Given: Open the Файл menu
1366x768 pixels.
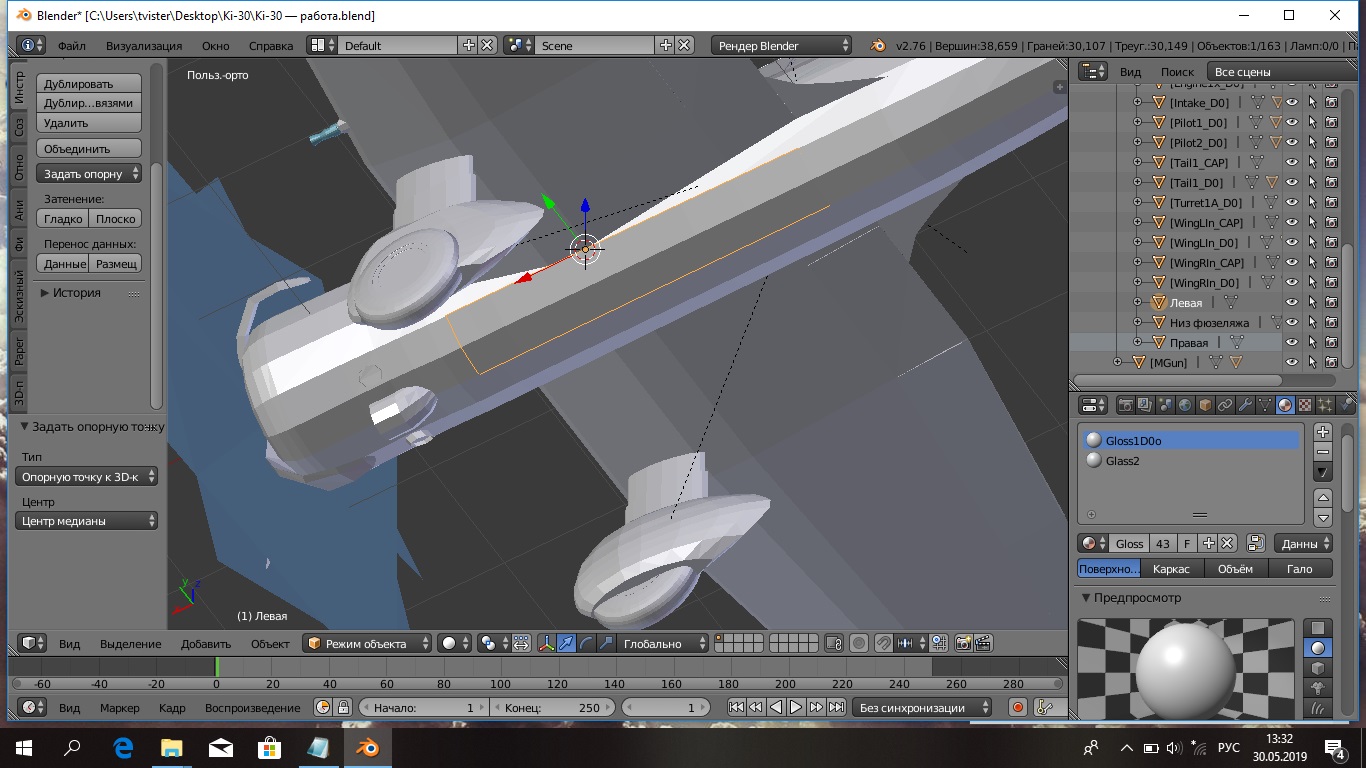Looking at the screenshot, I should pyautogui.click(x=71, y=46).
